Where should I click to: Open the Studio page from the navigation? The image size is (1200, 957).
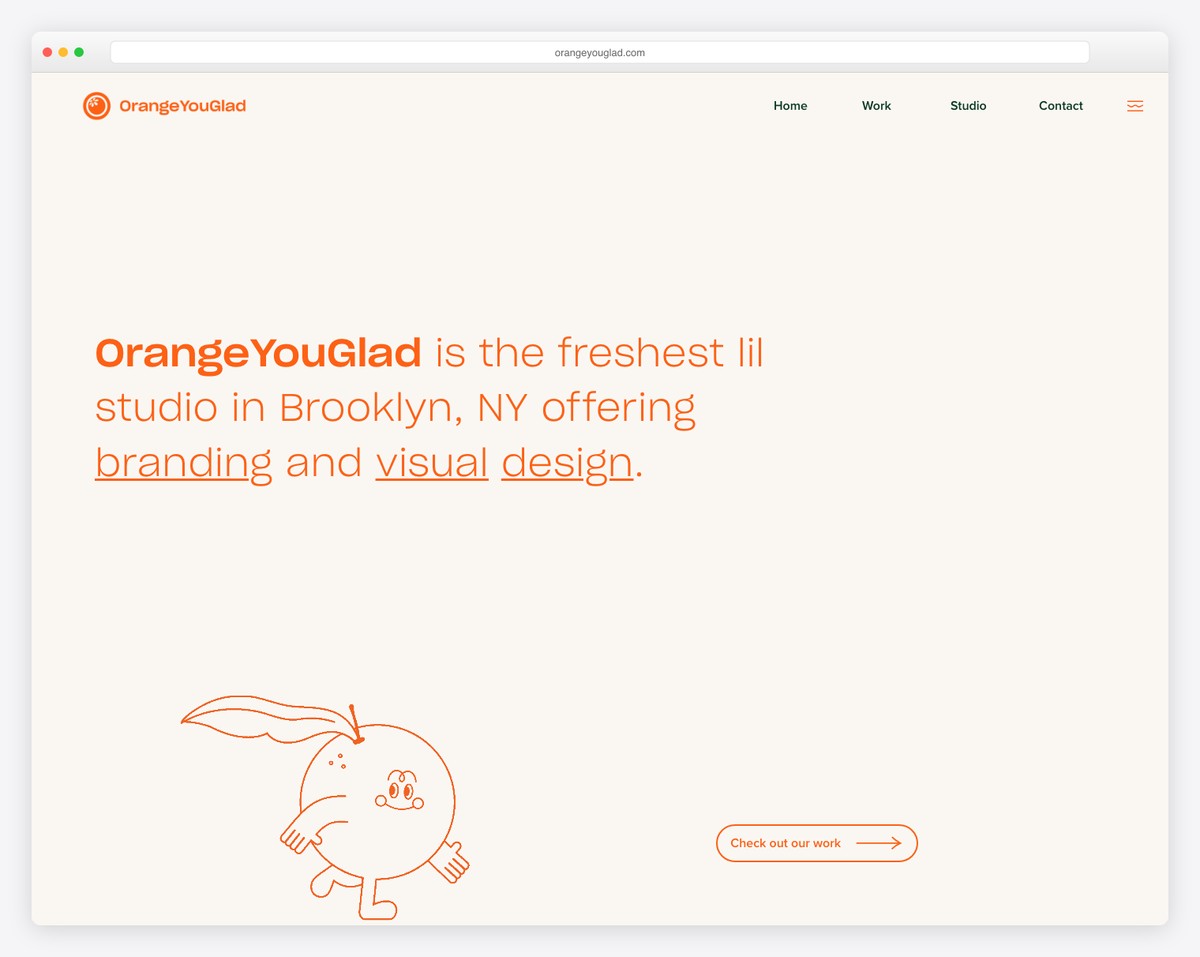967,105
